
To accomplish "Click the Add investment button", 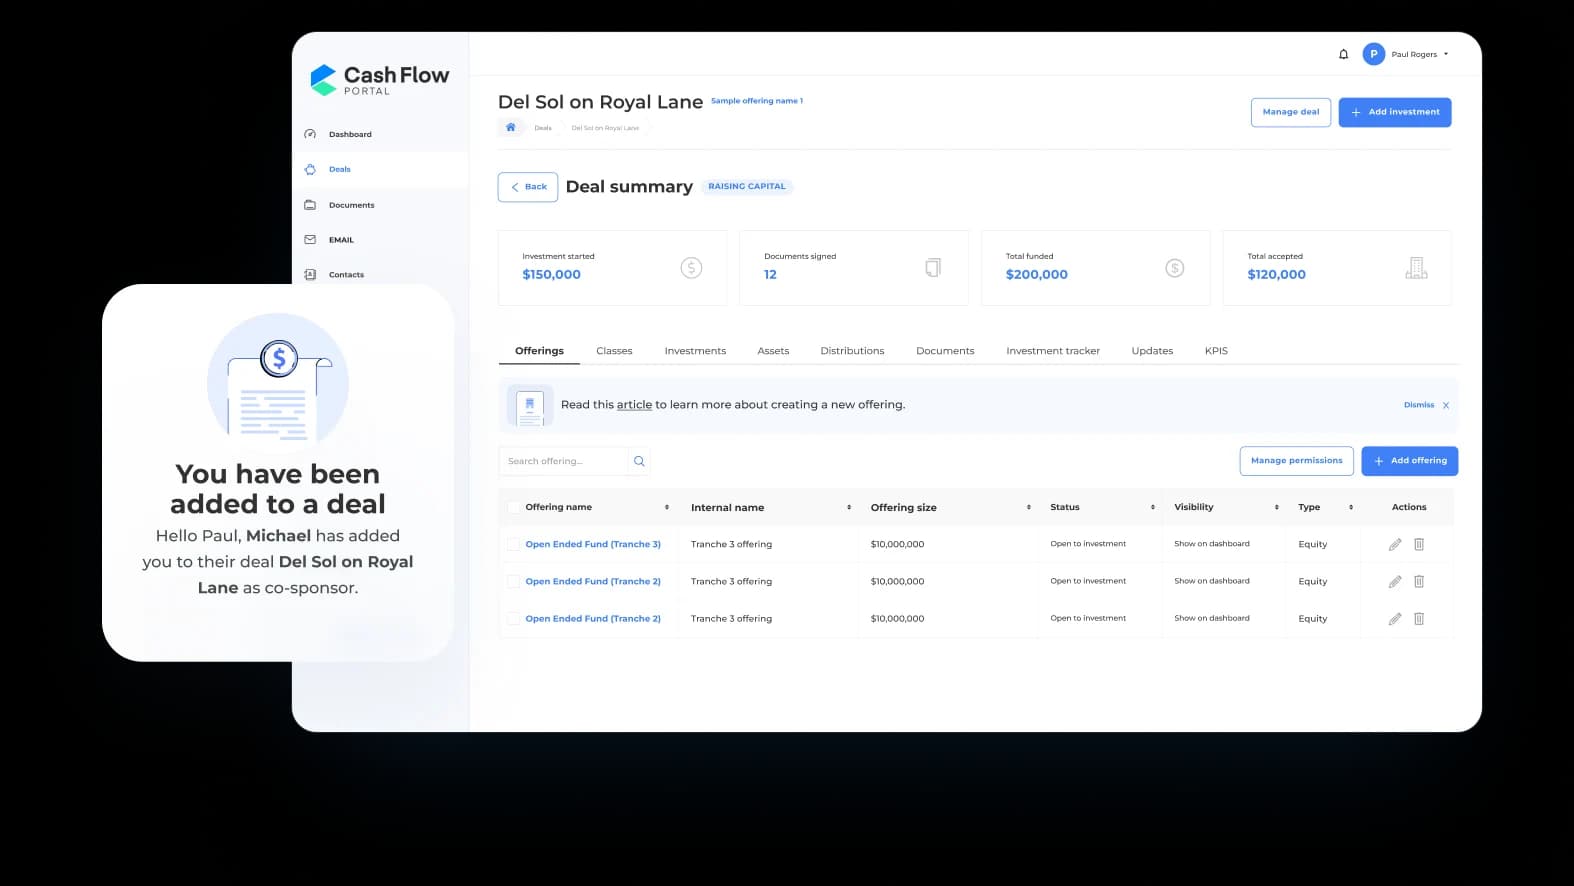I will (1394, 112).
